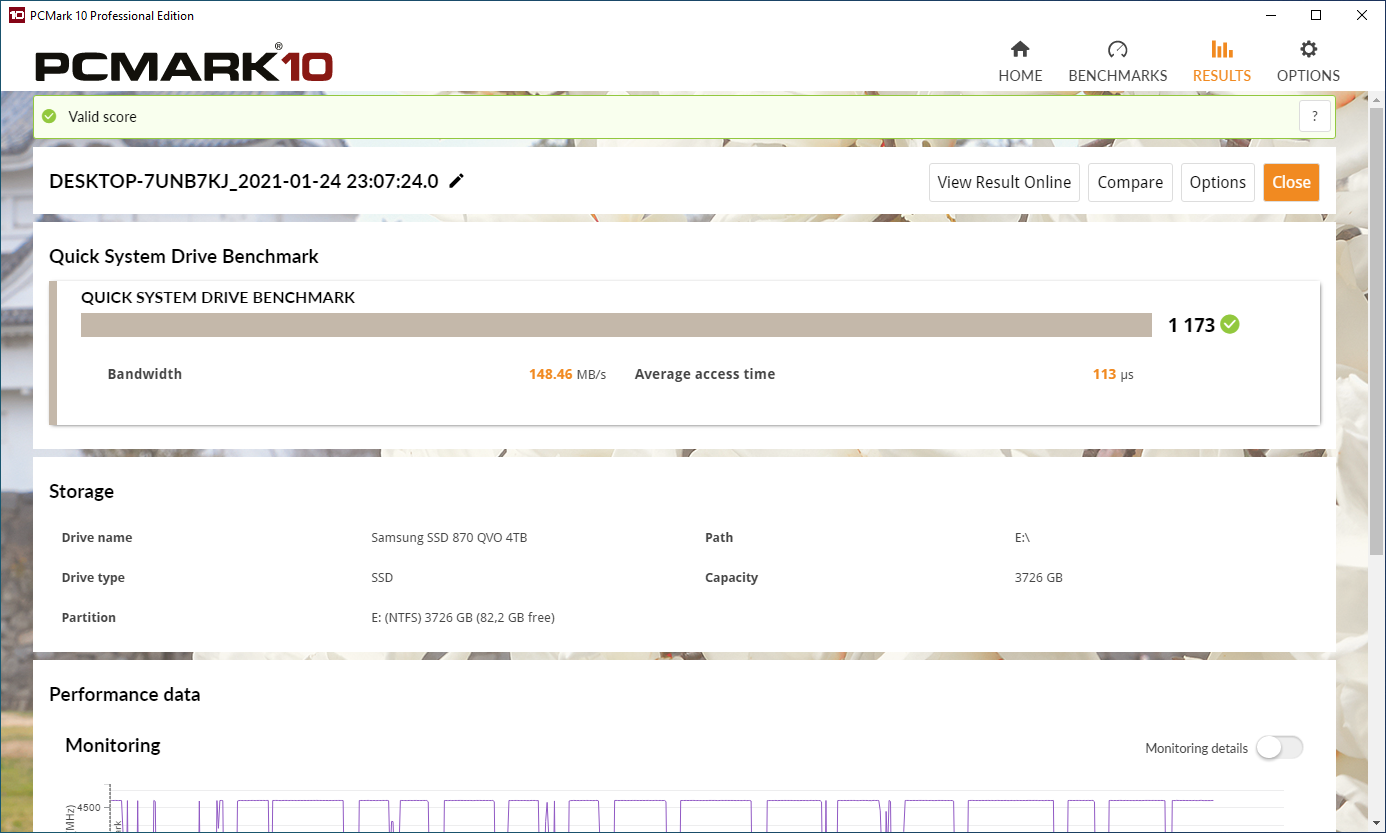Open the Compare dialog
The width and height of the screenshot is (1386, 833).
(x=1130, y=182)
